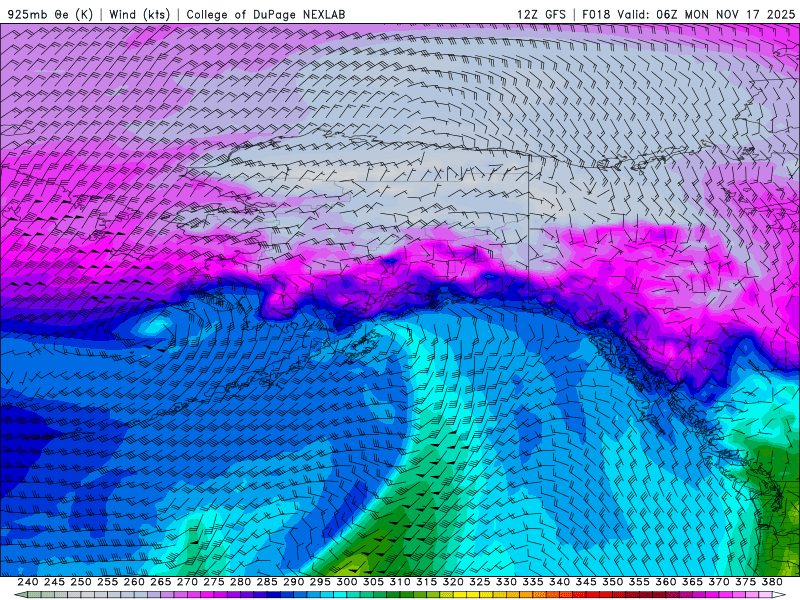Click the 350 colorbar label
The image size is (800, 600).
612,582
